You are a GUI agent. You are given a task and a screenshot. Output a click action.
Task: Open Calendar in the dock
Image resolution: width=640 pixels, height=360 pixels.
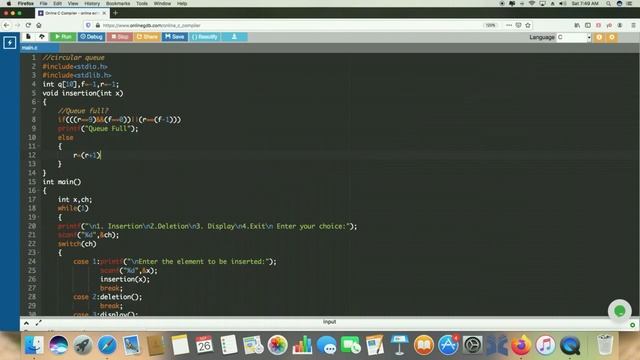204,346
